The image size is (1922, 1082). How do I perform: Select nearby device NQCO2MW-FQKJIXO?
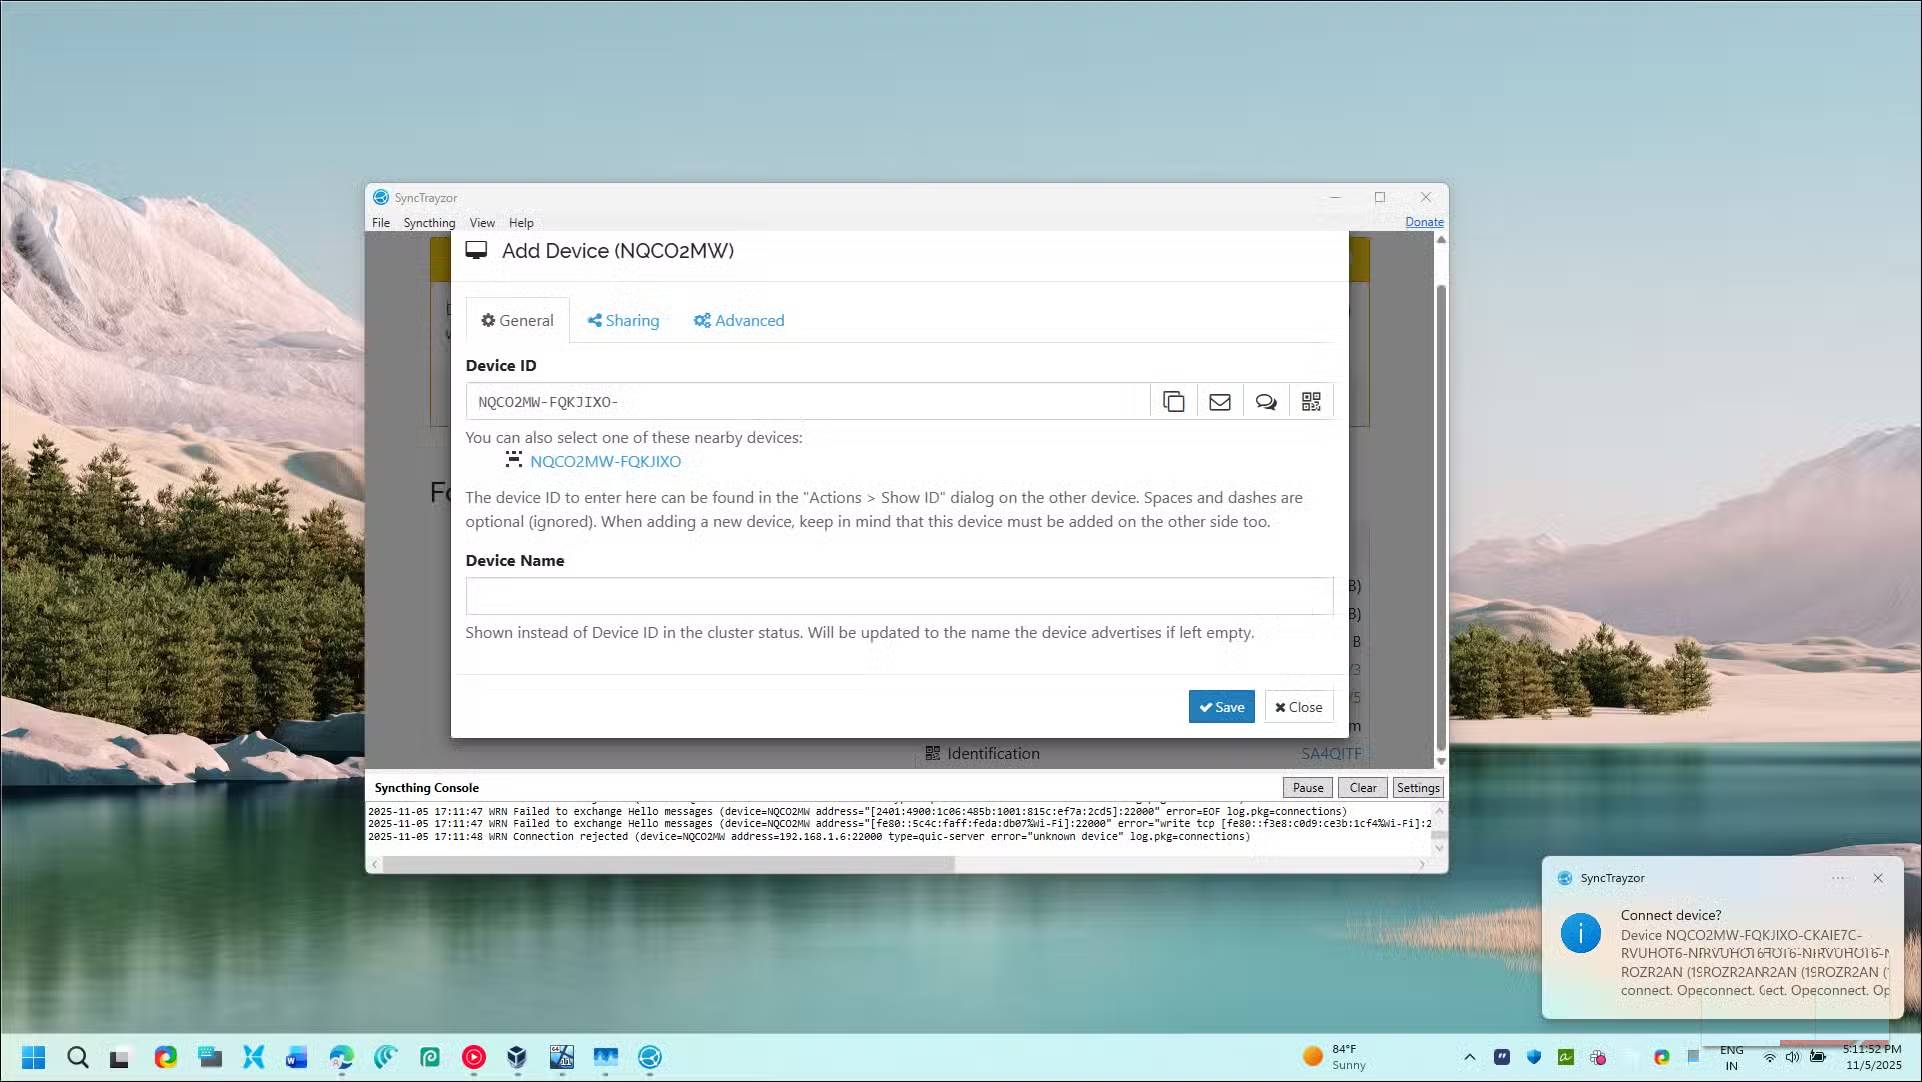pyautogui.click(x=605, y=461)
